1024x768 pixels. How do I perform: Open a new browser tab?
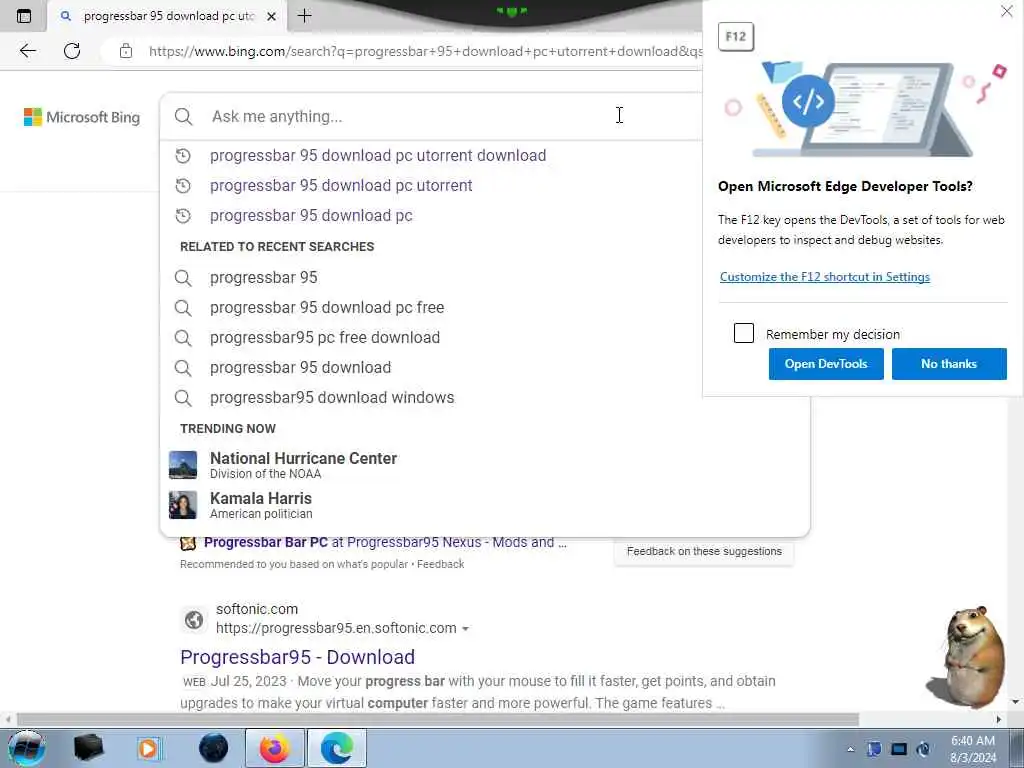(x=304, y=16)
